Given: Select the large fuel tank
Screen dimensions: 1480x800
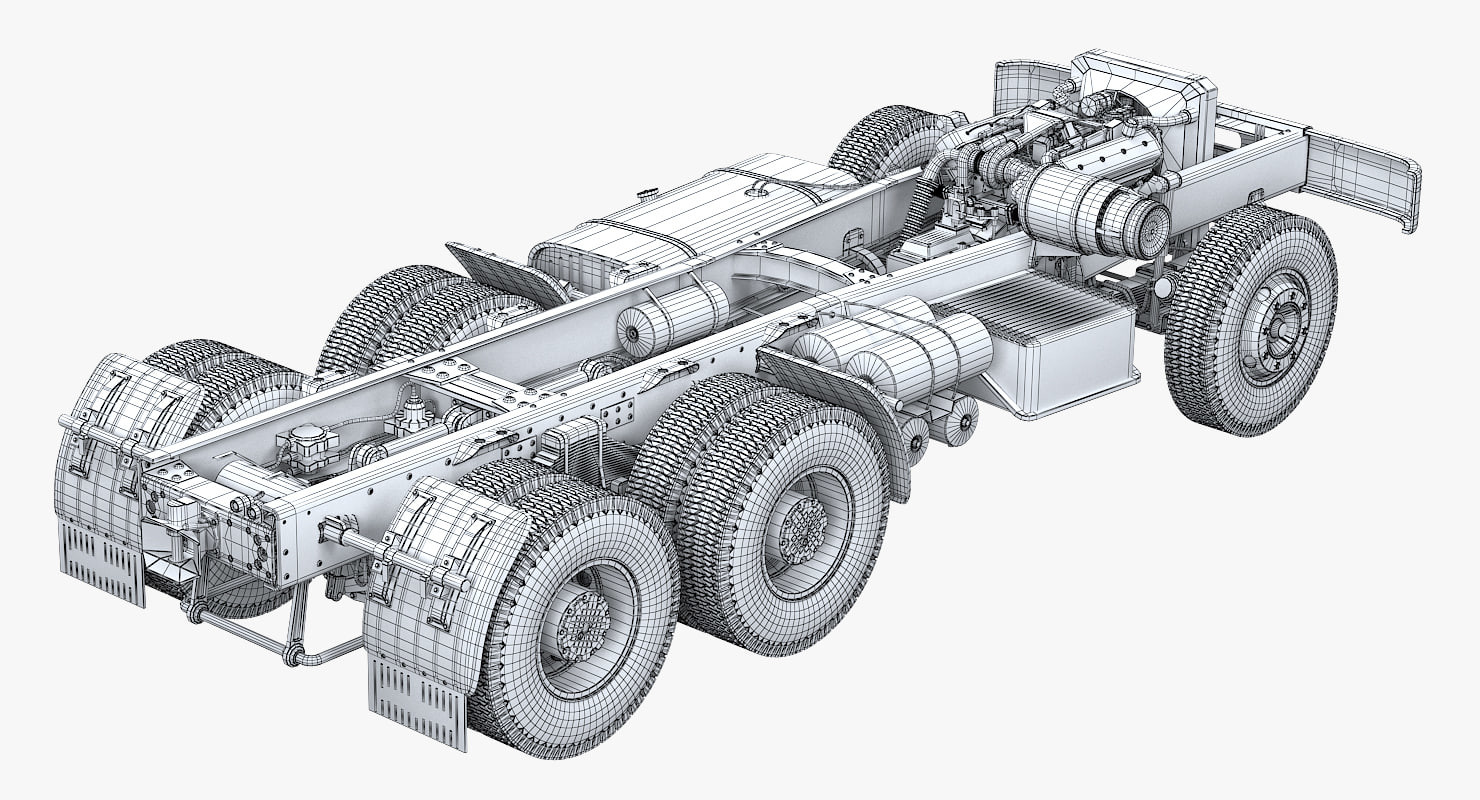Looking at the screenshot, I should [690, 215].
